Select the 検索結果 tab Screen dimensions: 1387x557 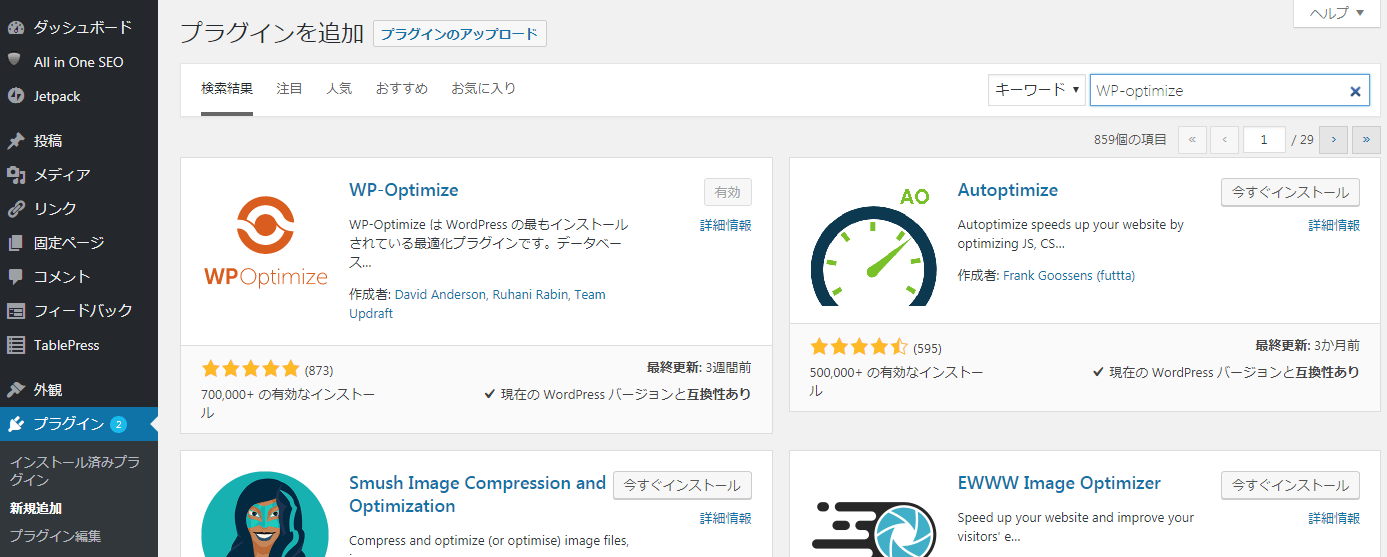pyautogui.click(x=227, y=88)
